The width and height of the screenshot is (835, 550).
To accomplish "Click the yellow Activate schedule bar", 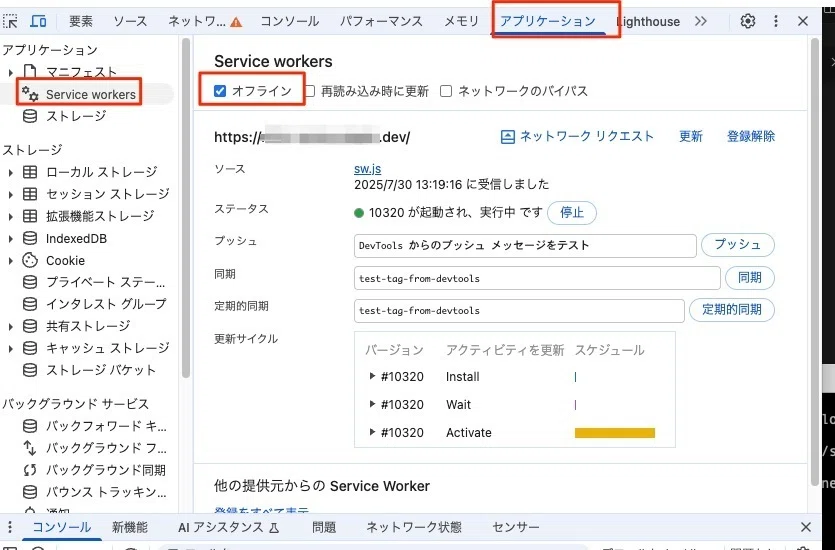I will point(615,432).
